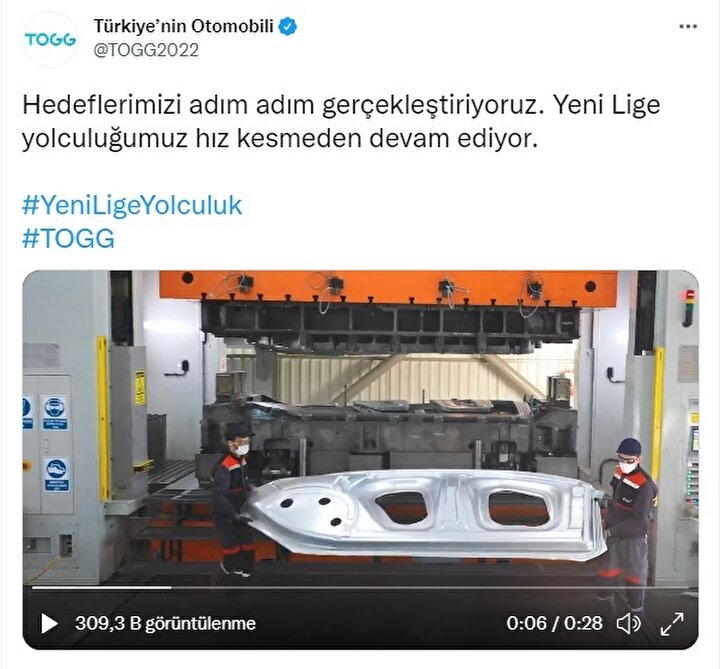
Task: Open the #TOGG hashtag link
Action: point(68,239)
